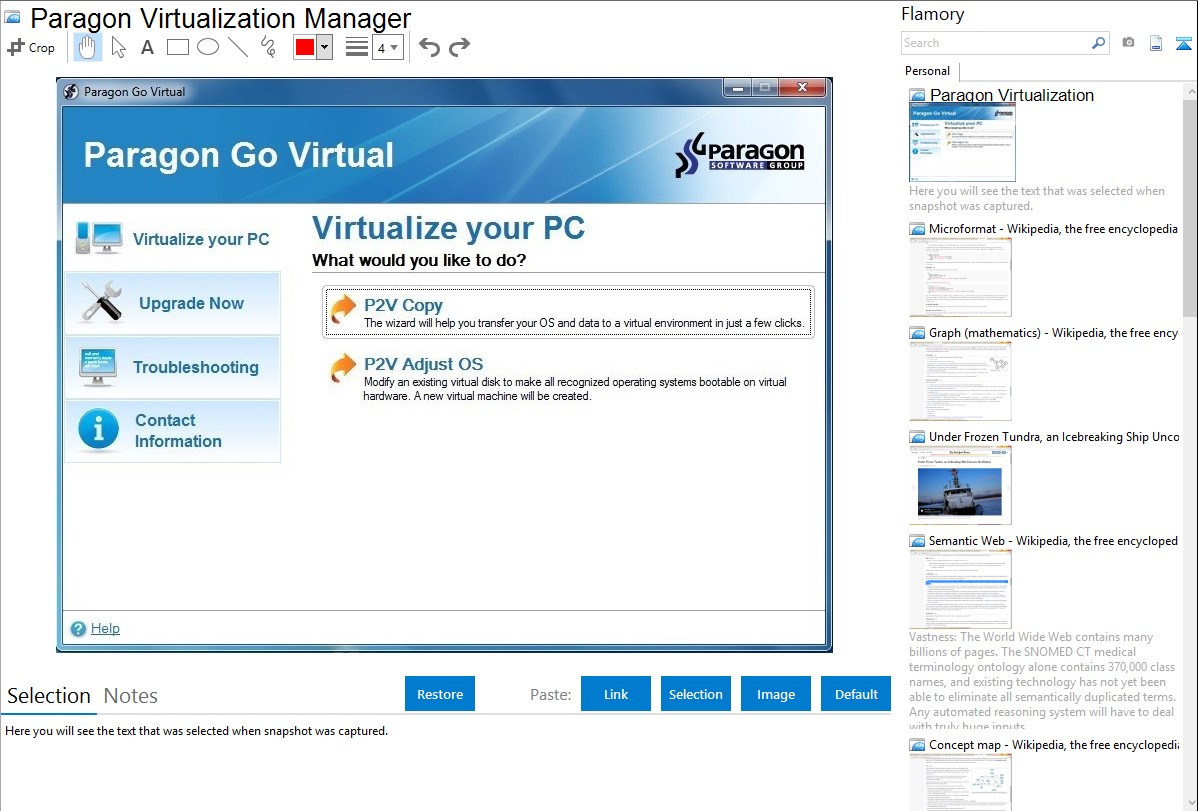Click the Default paste button
This screenshot has height=811, width=1198.
coord(856,694)
